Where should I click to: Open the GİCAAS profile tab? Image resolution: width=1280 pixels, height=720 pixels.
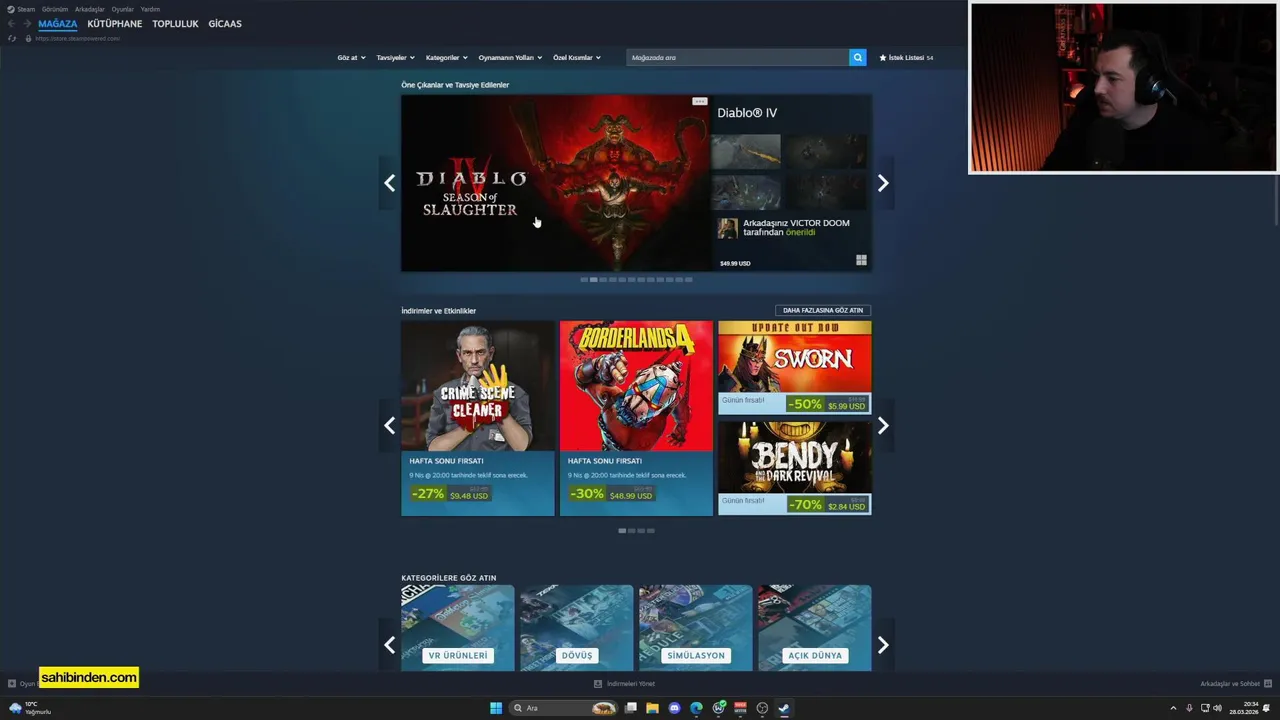(225, 23)
